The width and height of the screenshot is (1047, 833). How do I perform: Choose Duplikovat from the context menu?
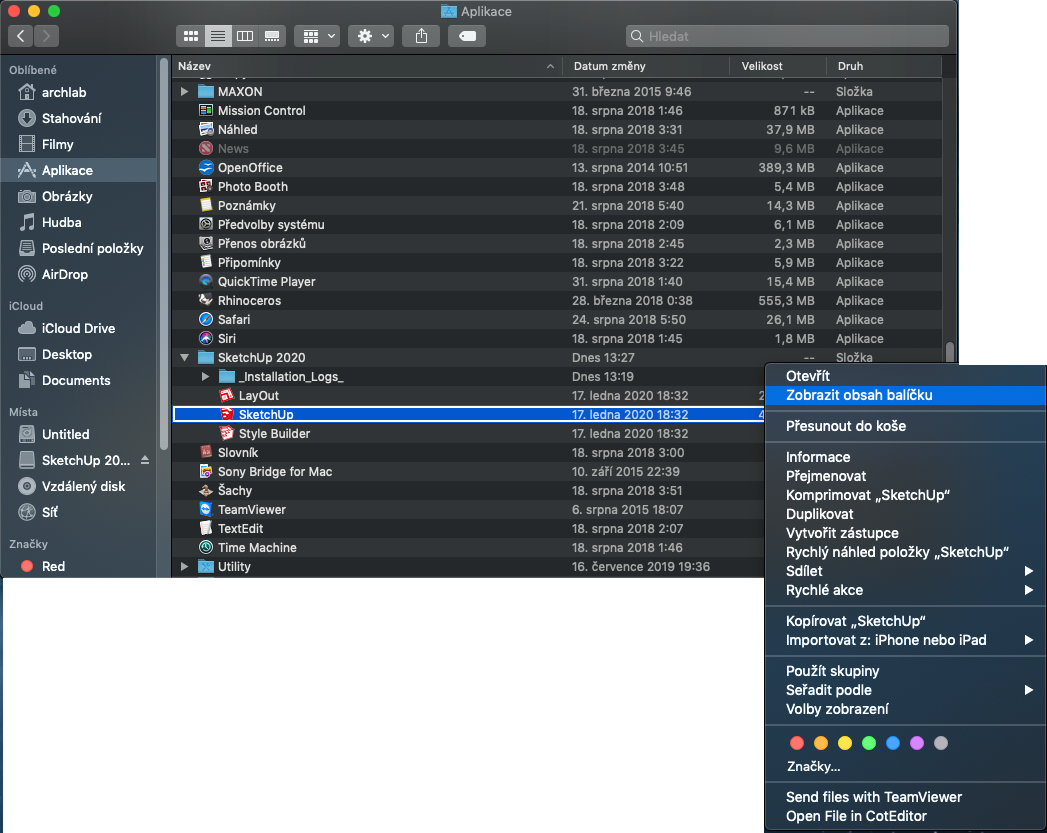tap(905, 514)
